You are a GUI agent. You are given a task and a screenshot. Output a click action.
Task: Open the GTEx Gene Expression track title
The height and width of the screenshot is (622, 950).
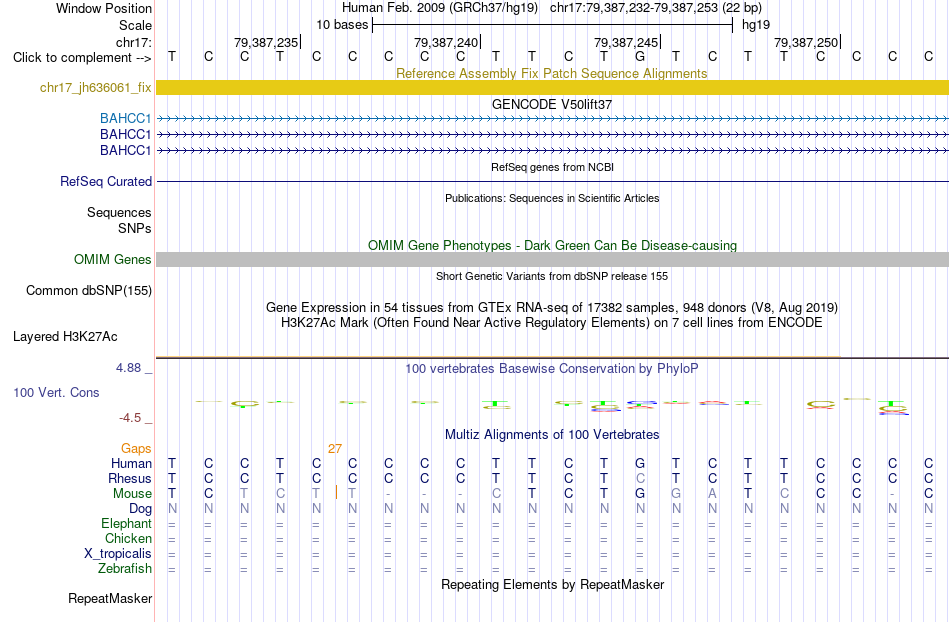(552, 308)
